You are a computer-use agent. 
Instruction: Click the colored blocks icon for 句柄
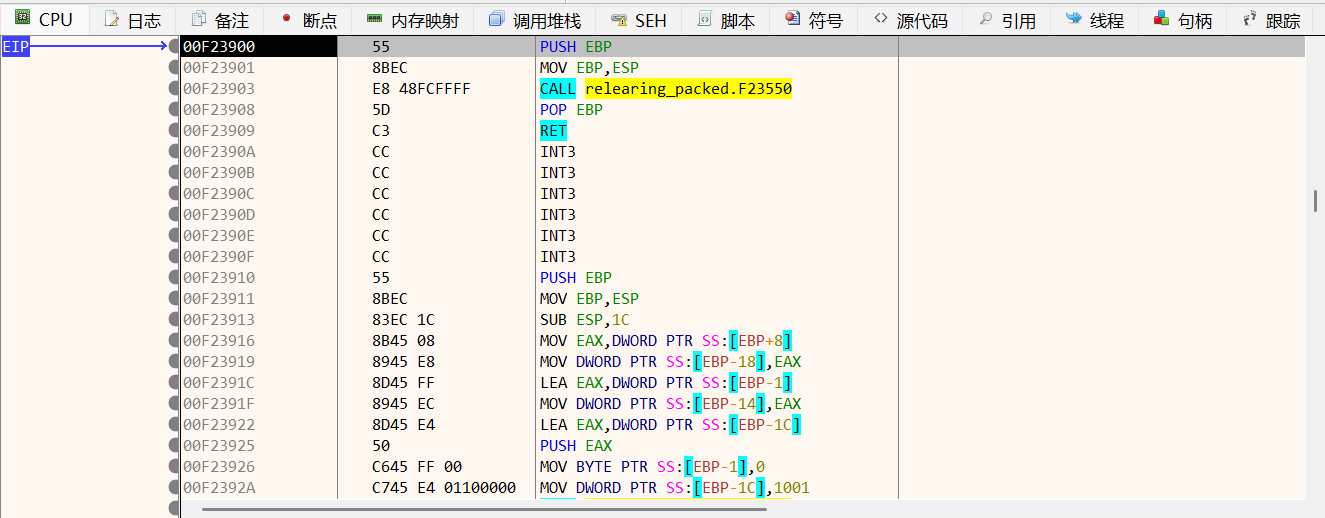[1161, 19]
